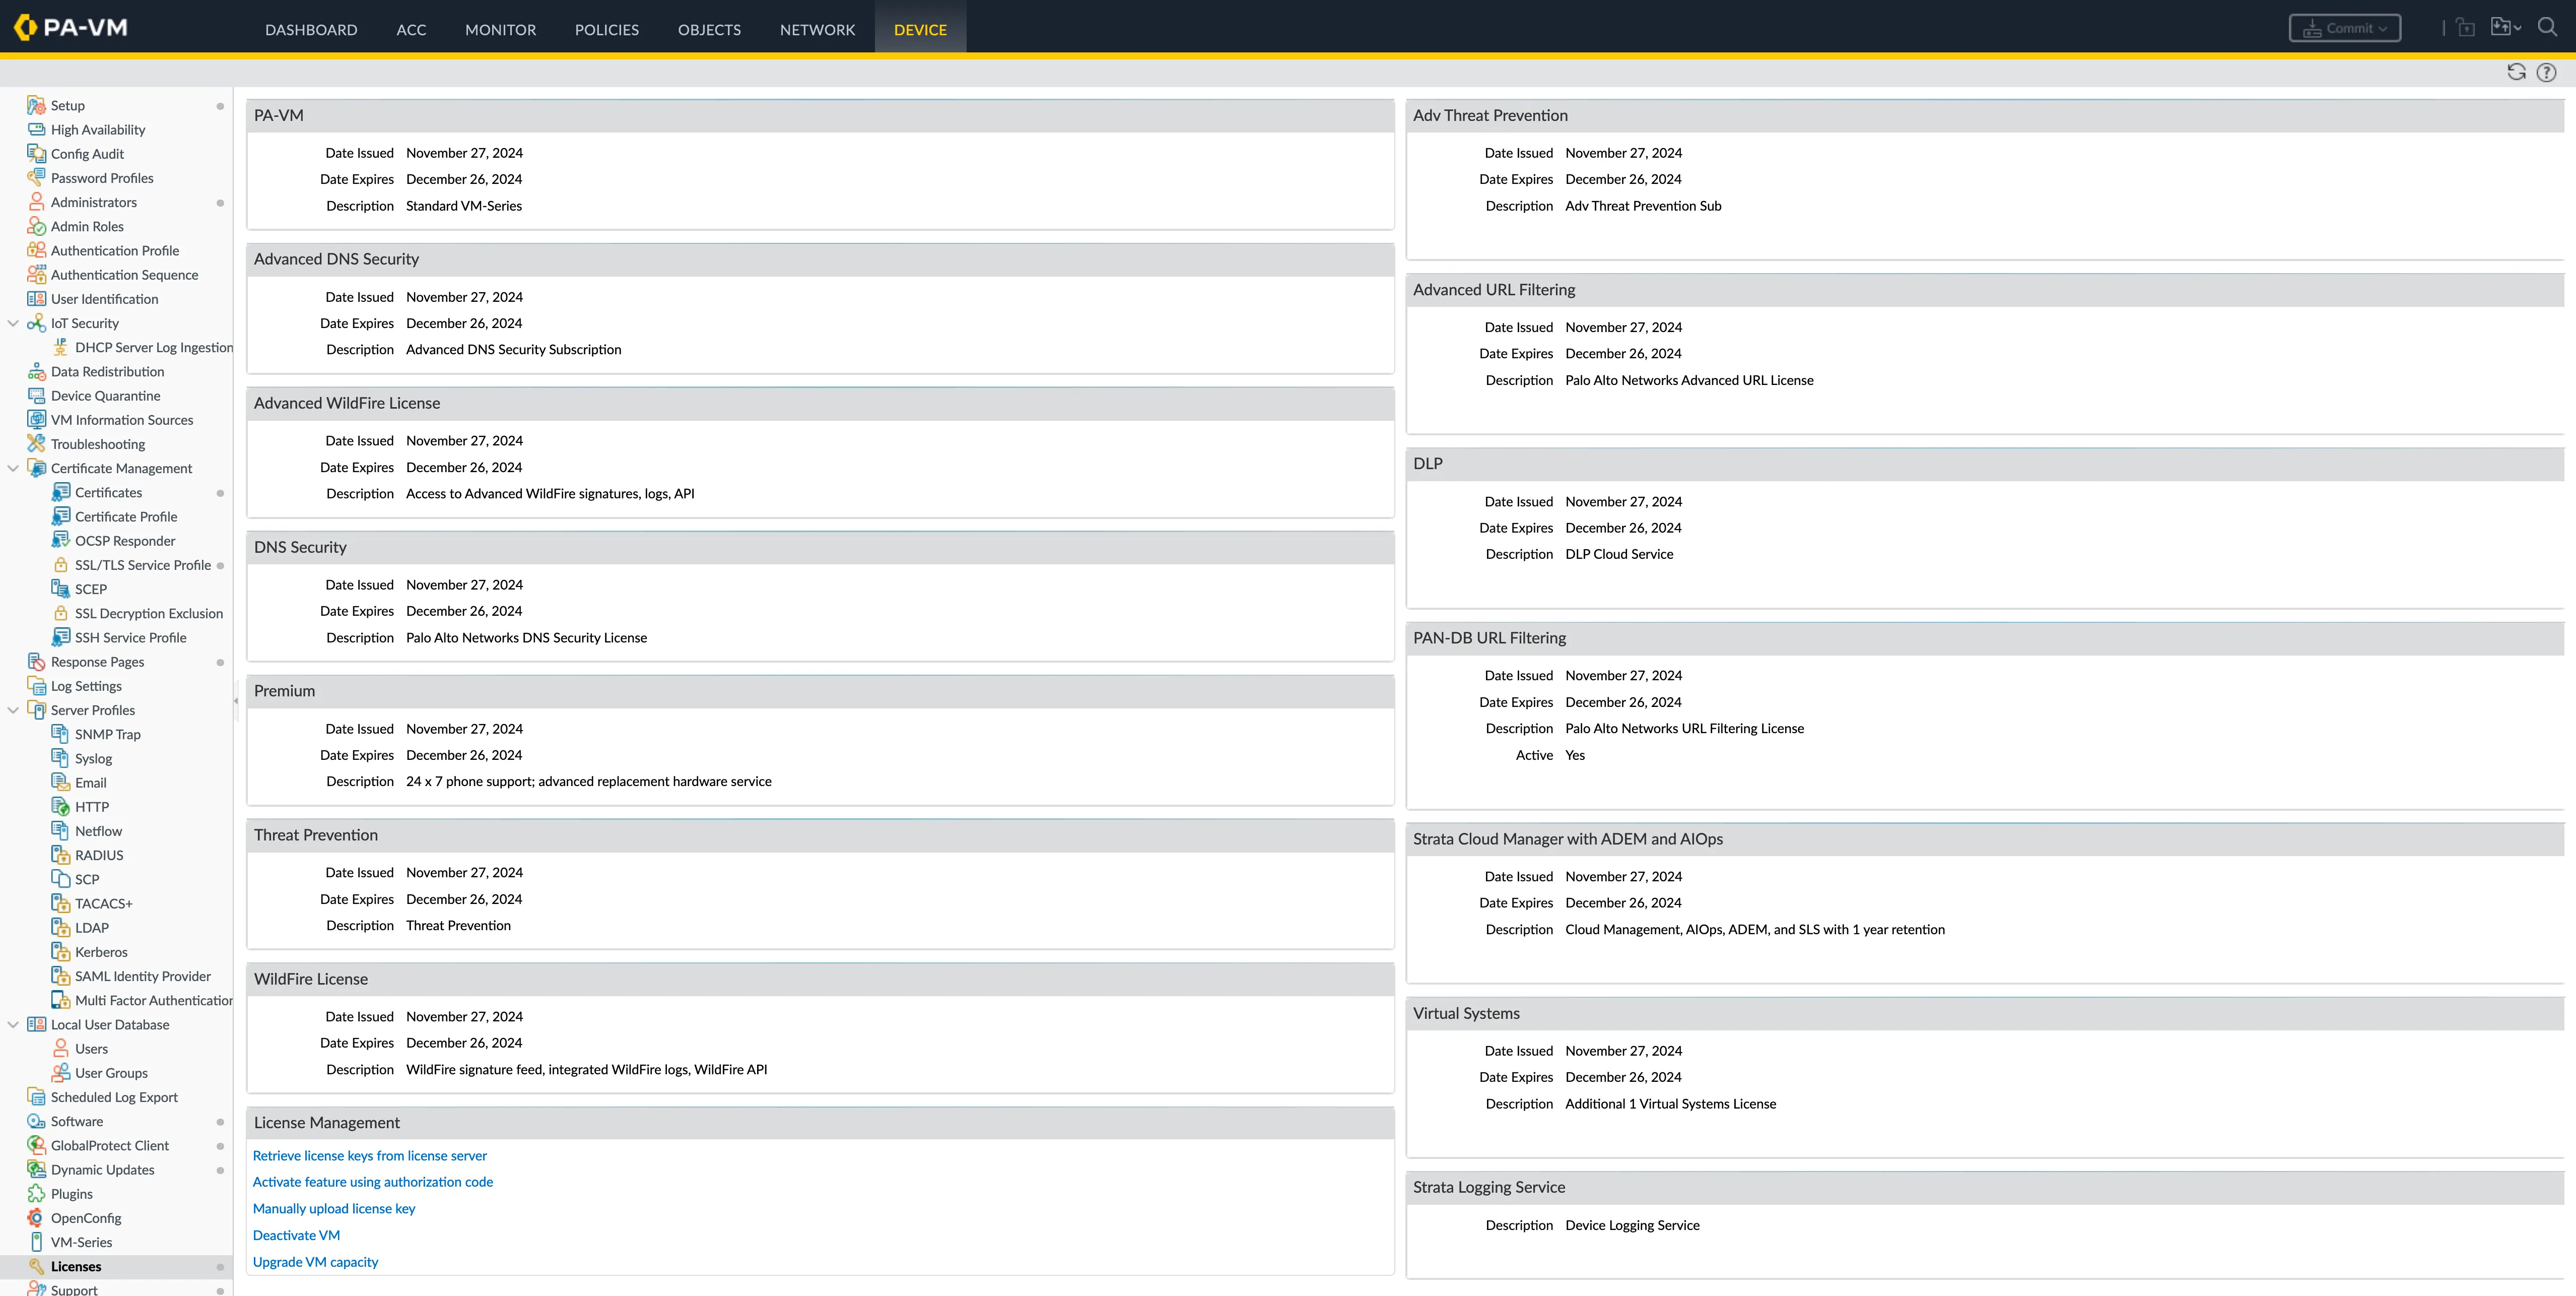The image size is (2576, 1296).
Task: Click the SSL/TLS Service Profile lock icon
Action: (x=60, y=564)
